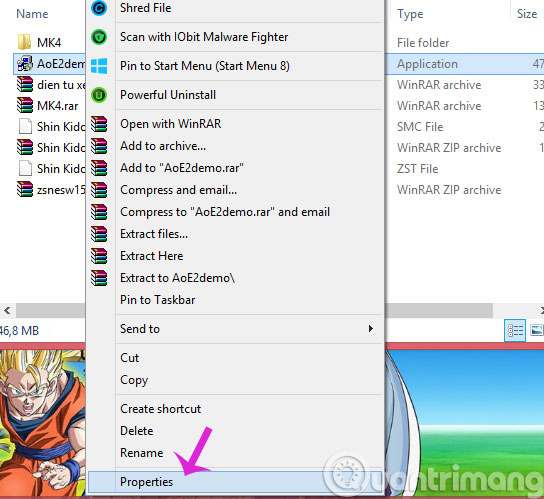Click WinRAR icon beside Add to archive
This screenshot has width=544, height=499.
(x=99, y=146)
